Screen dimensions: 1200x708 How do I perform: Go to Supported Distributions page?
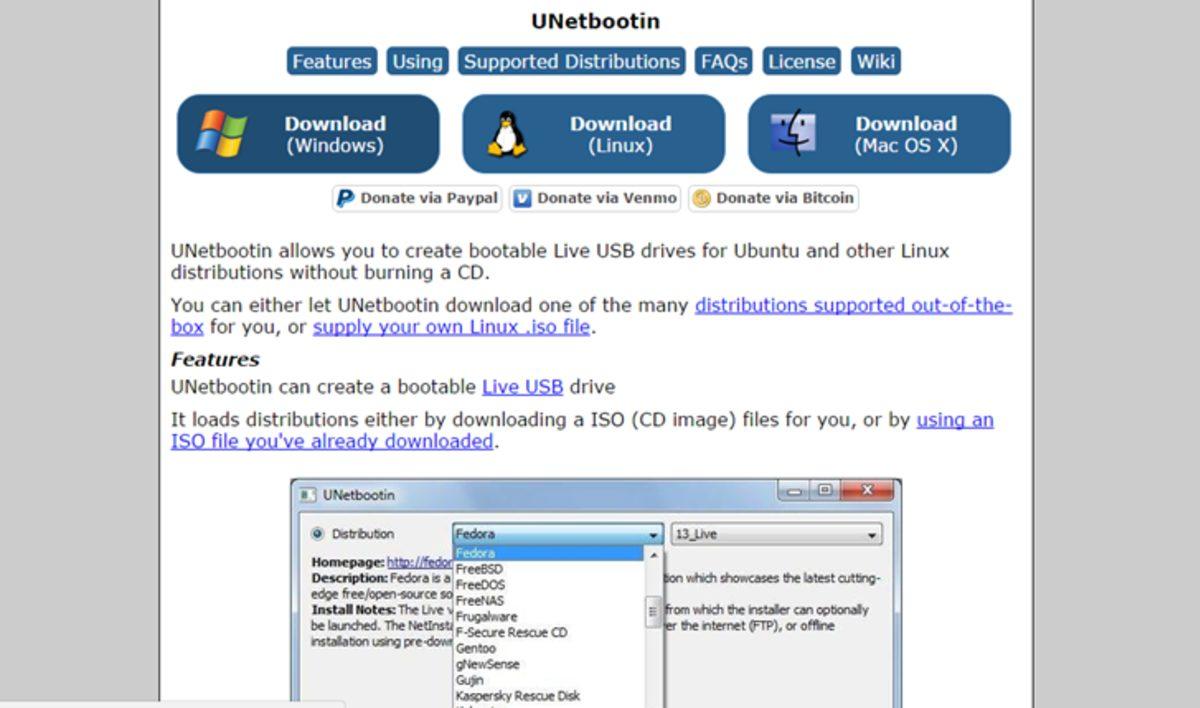point(571,62)
